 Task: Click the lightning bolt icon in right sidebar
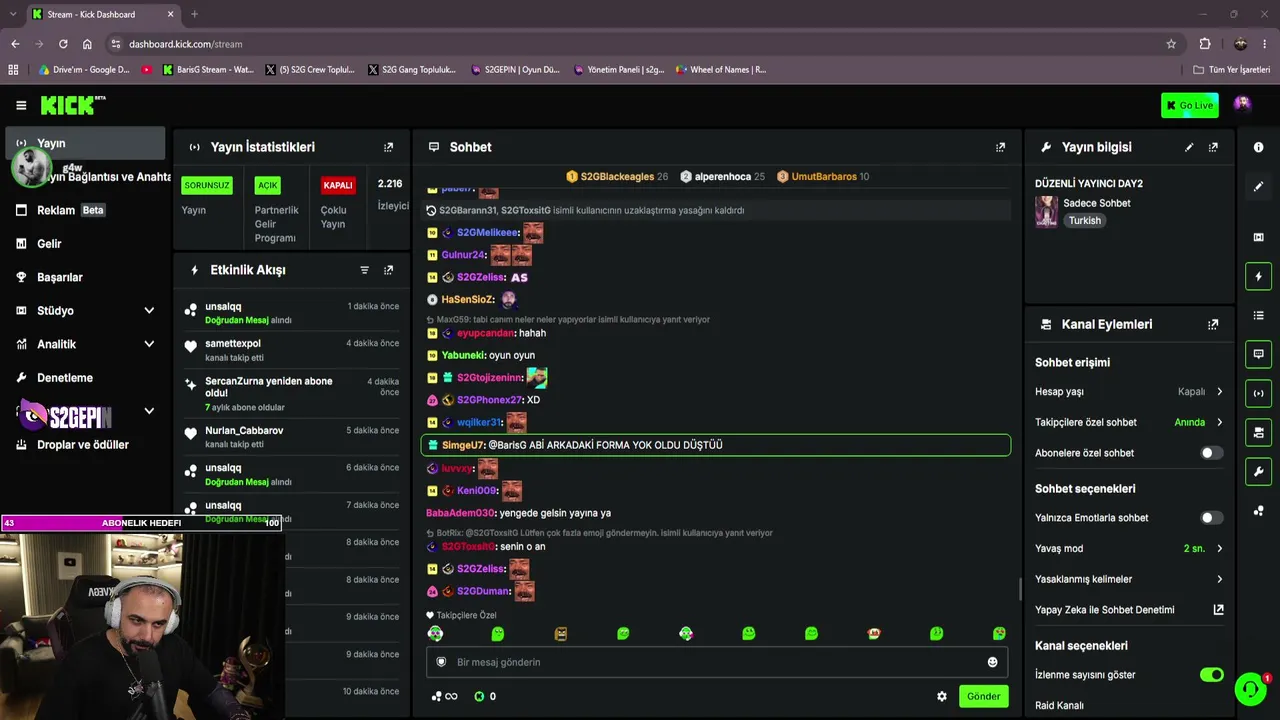click(1258, 276)
